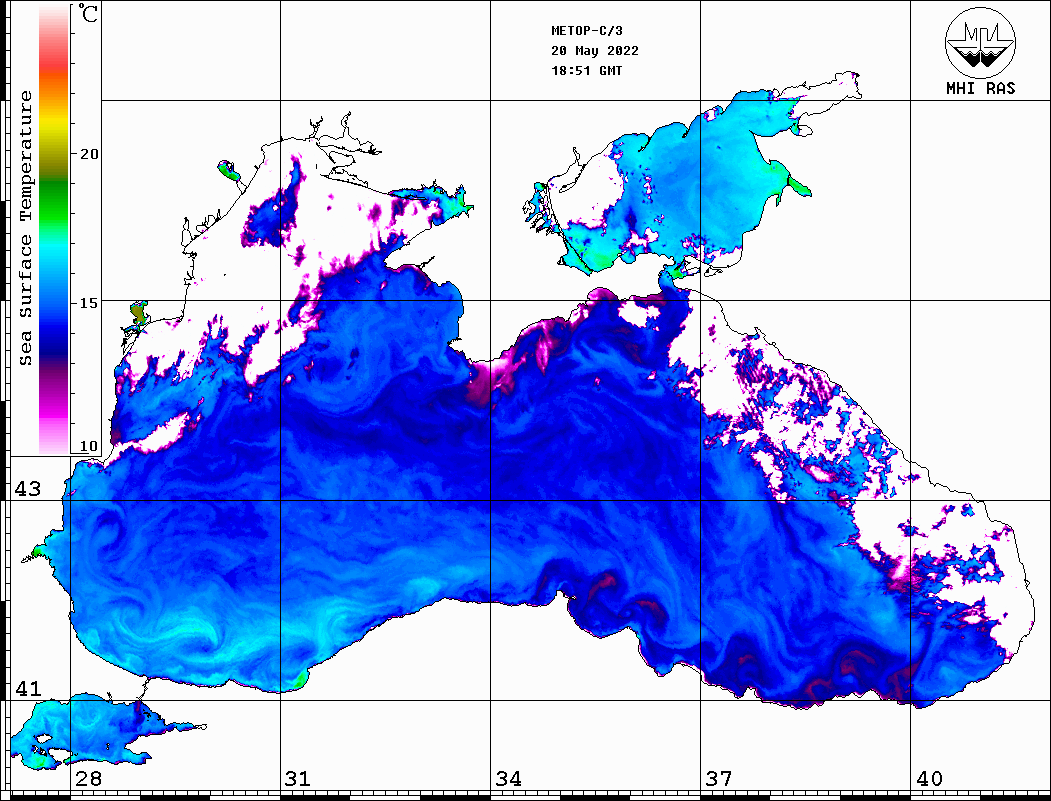Image resolution: width=1051 pixels, height=801 pixels.
Task: Click the 'METOP-C/3' satellite label
Action: [x=586, y=30]
